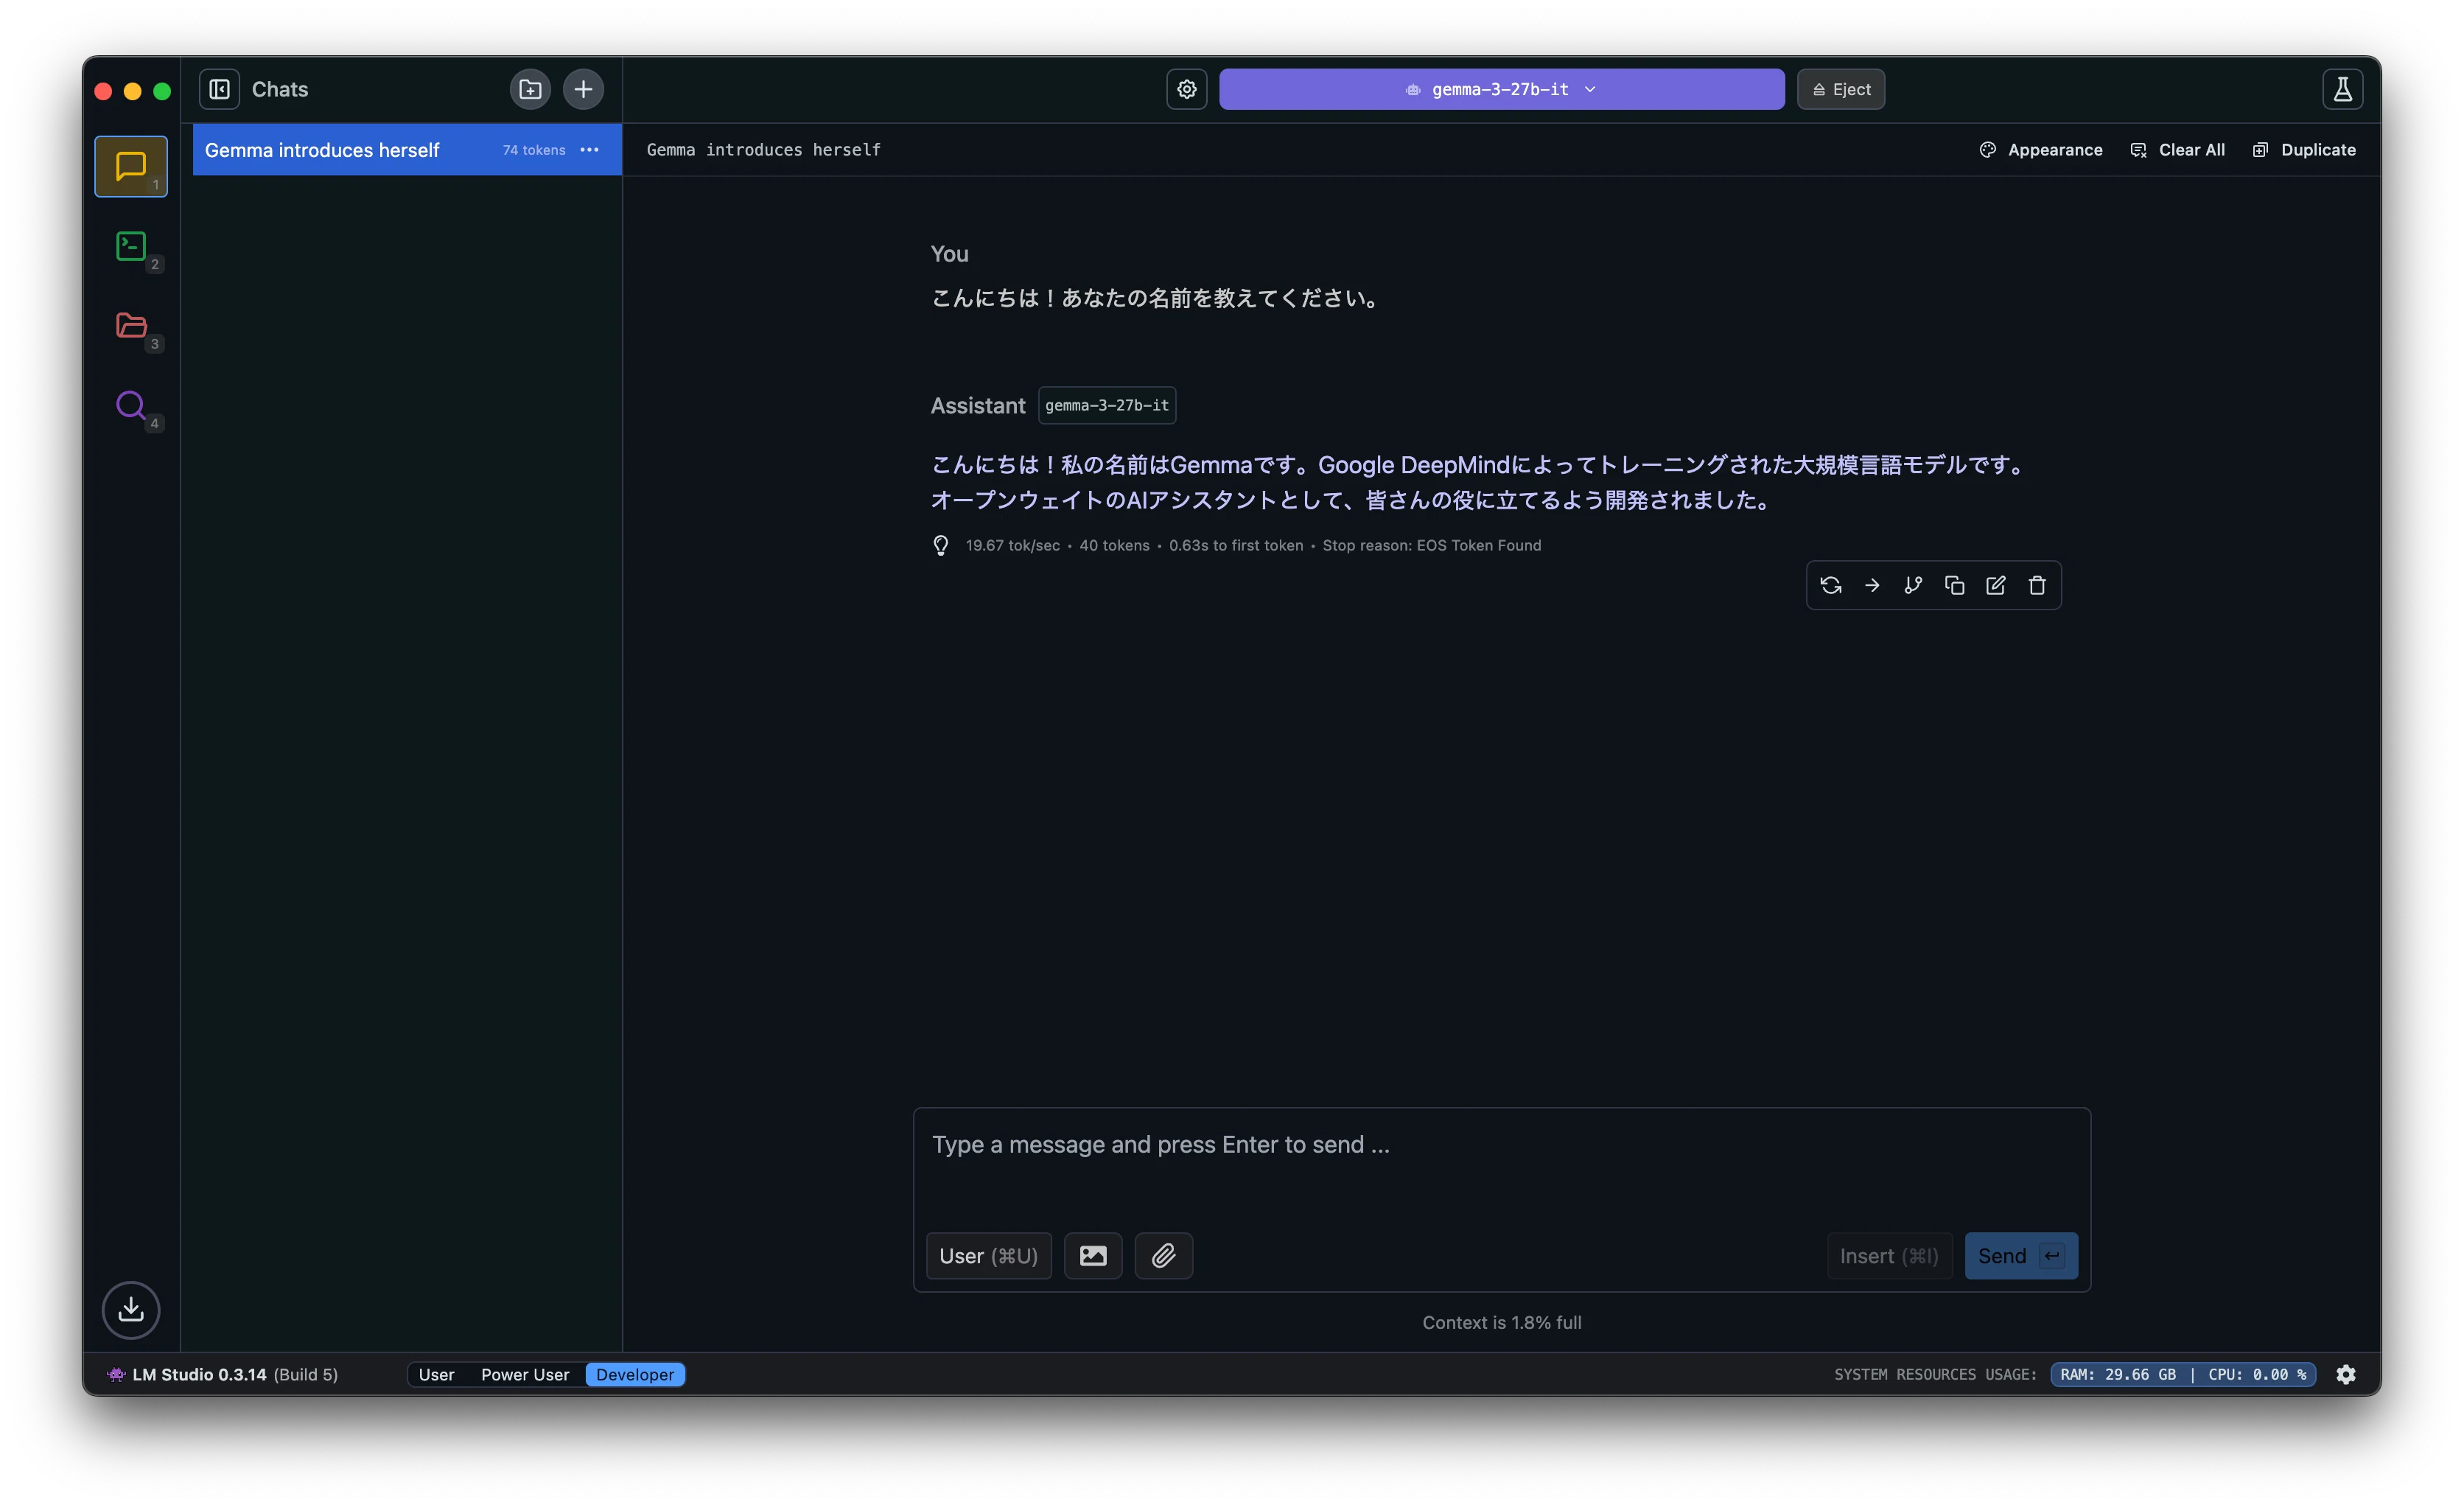Open the gemma-3-27b-it model selector dropdown
Viewport: 2464px width, 1505px height.
[x=1501, y=89]
